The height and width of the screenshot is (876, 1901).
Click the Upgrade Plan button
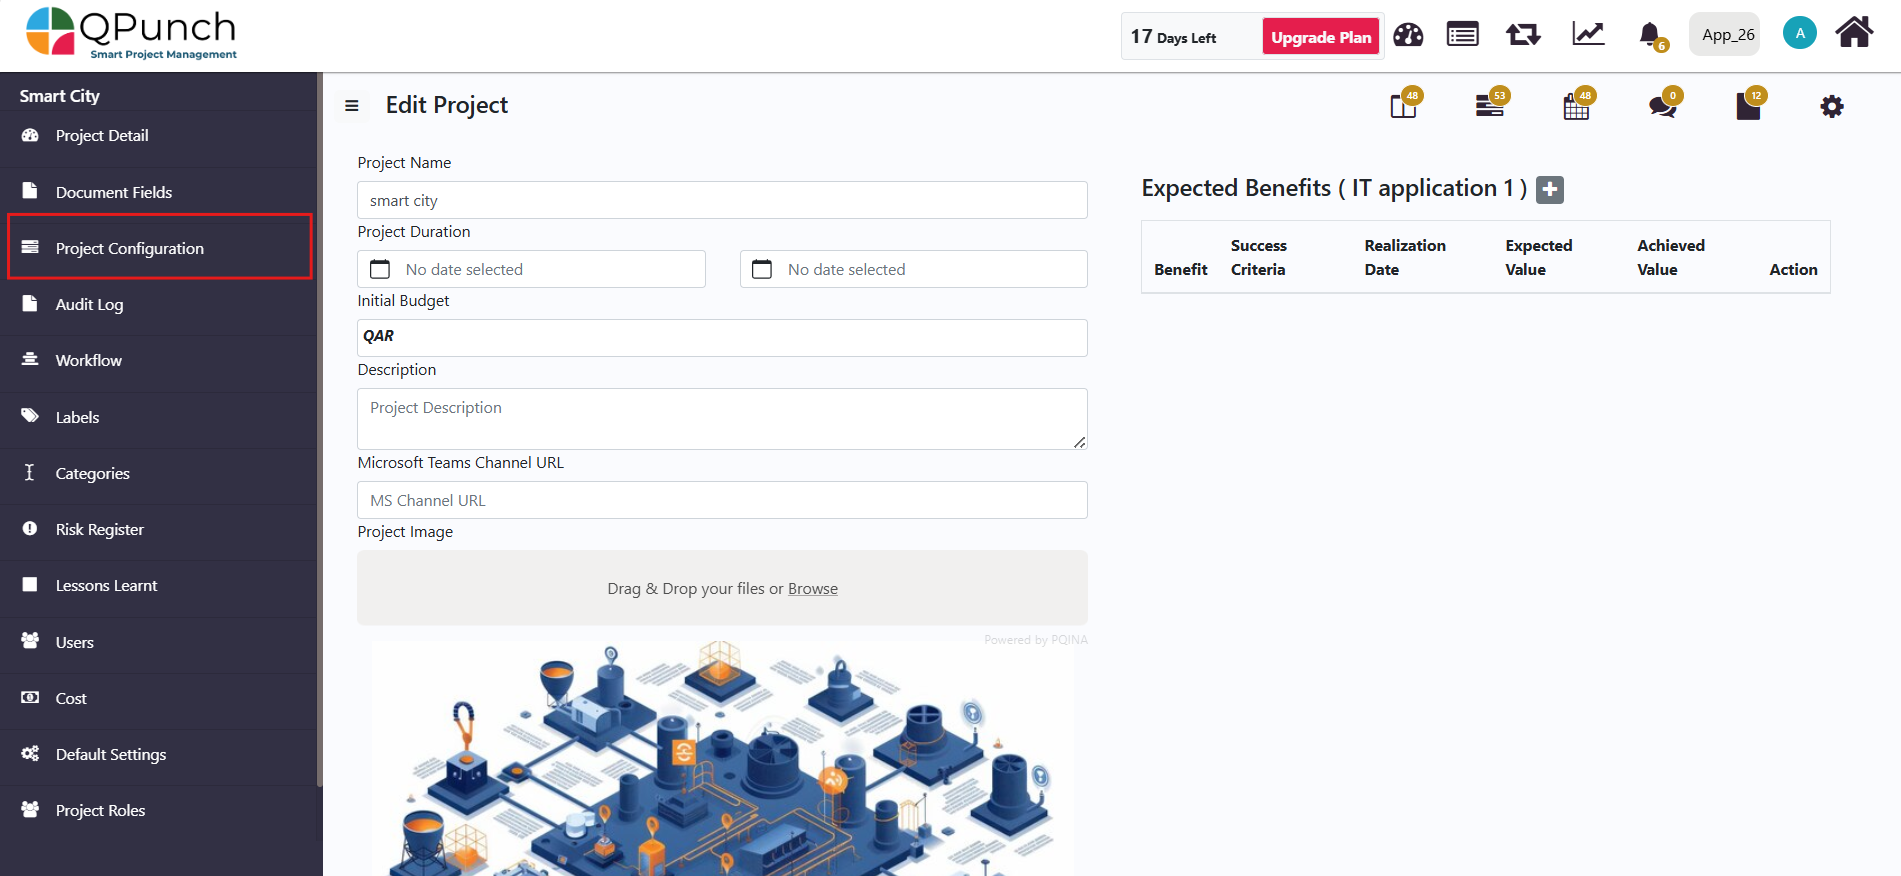point(1320,37)
